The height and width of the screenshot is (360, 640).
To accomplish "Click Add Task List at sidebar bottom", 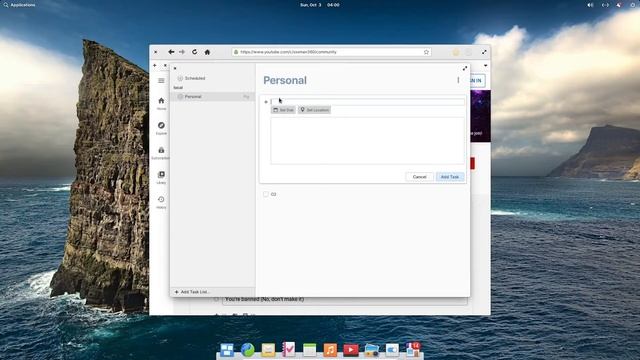I will click(191, 292).
